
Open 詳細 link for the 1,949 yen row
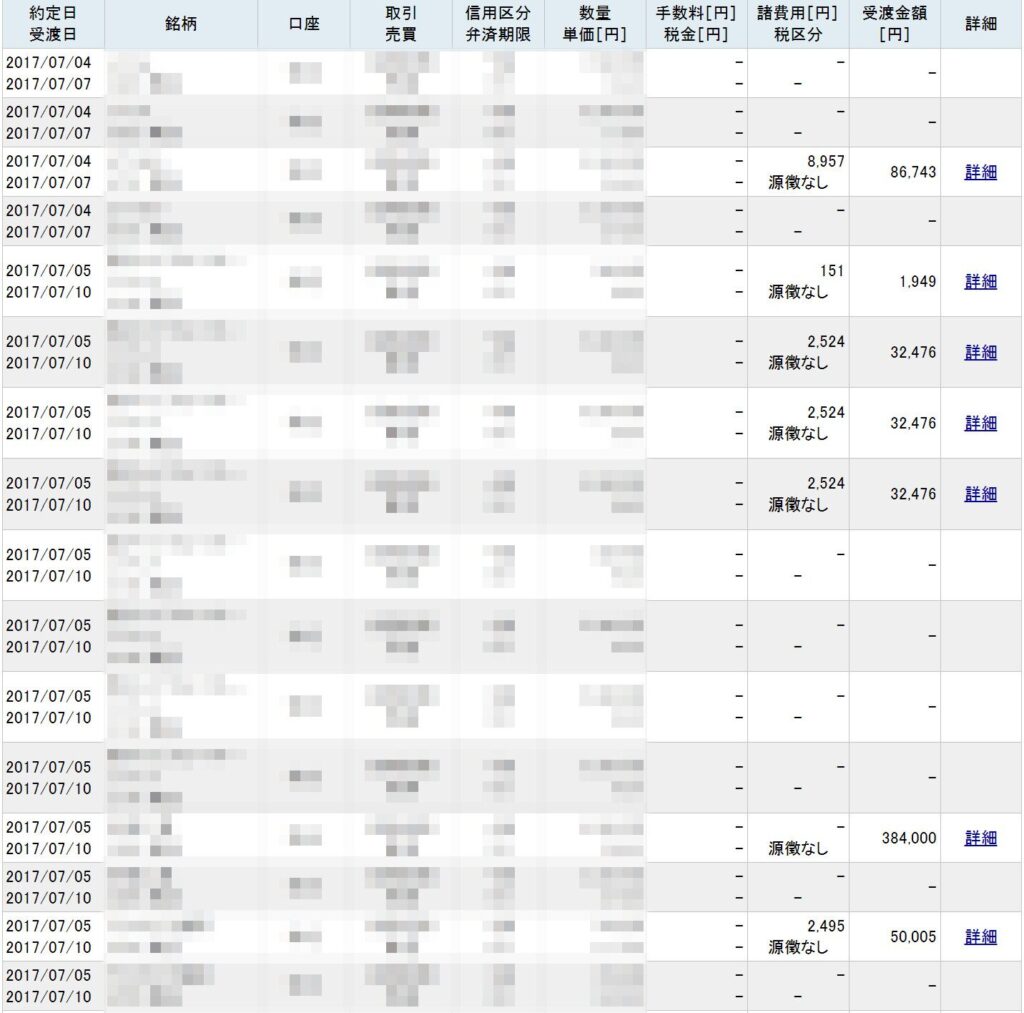click(980, 281)
